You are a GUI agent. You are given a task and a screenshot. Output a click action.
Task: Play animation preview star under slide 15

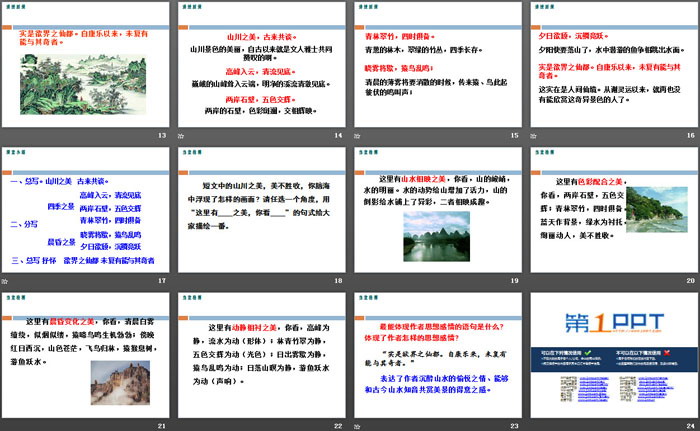357,136
